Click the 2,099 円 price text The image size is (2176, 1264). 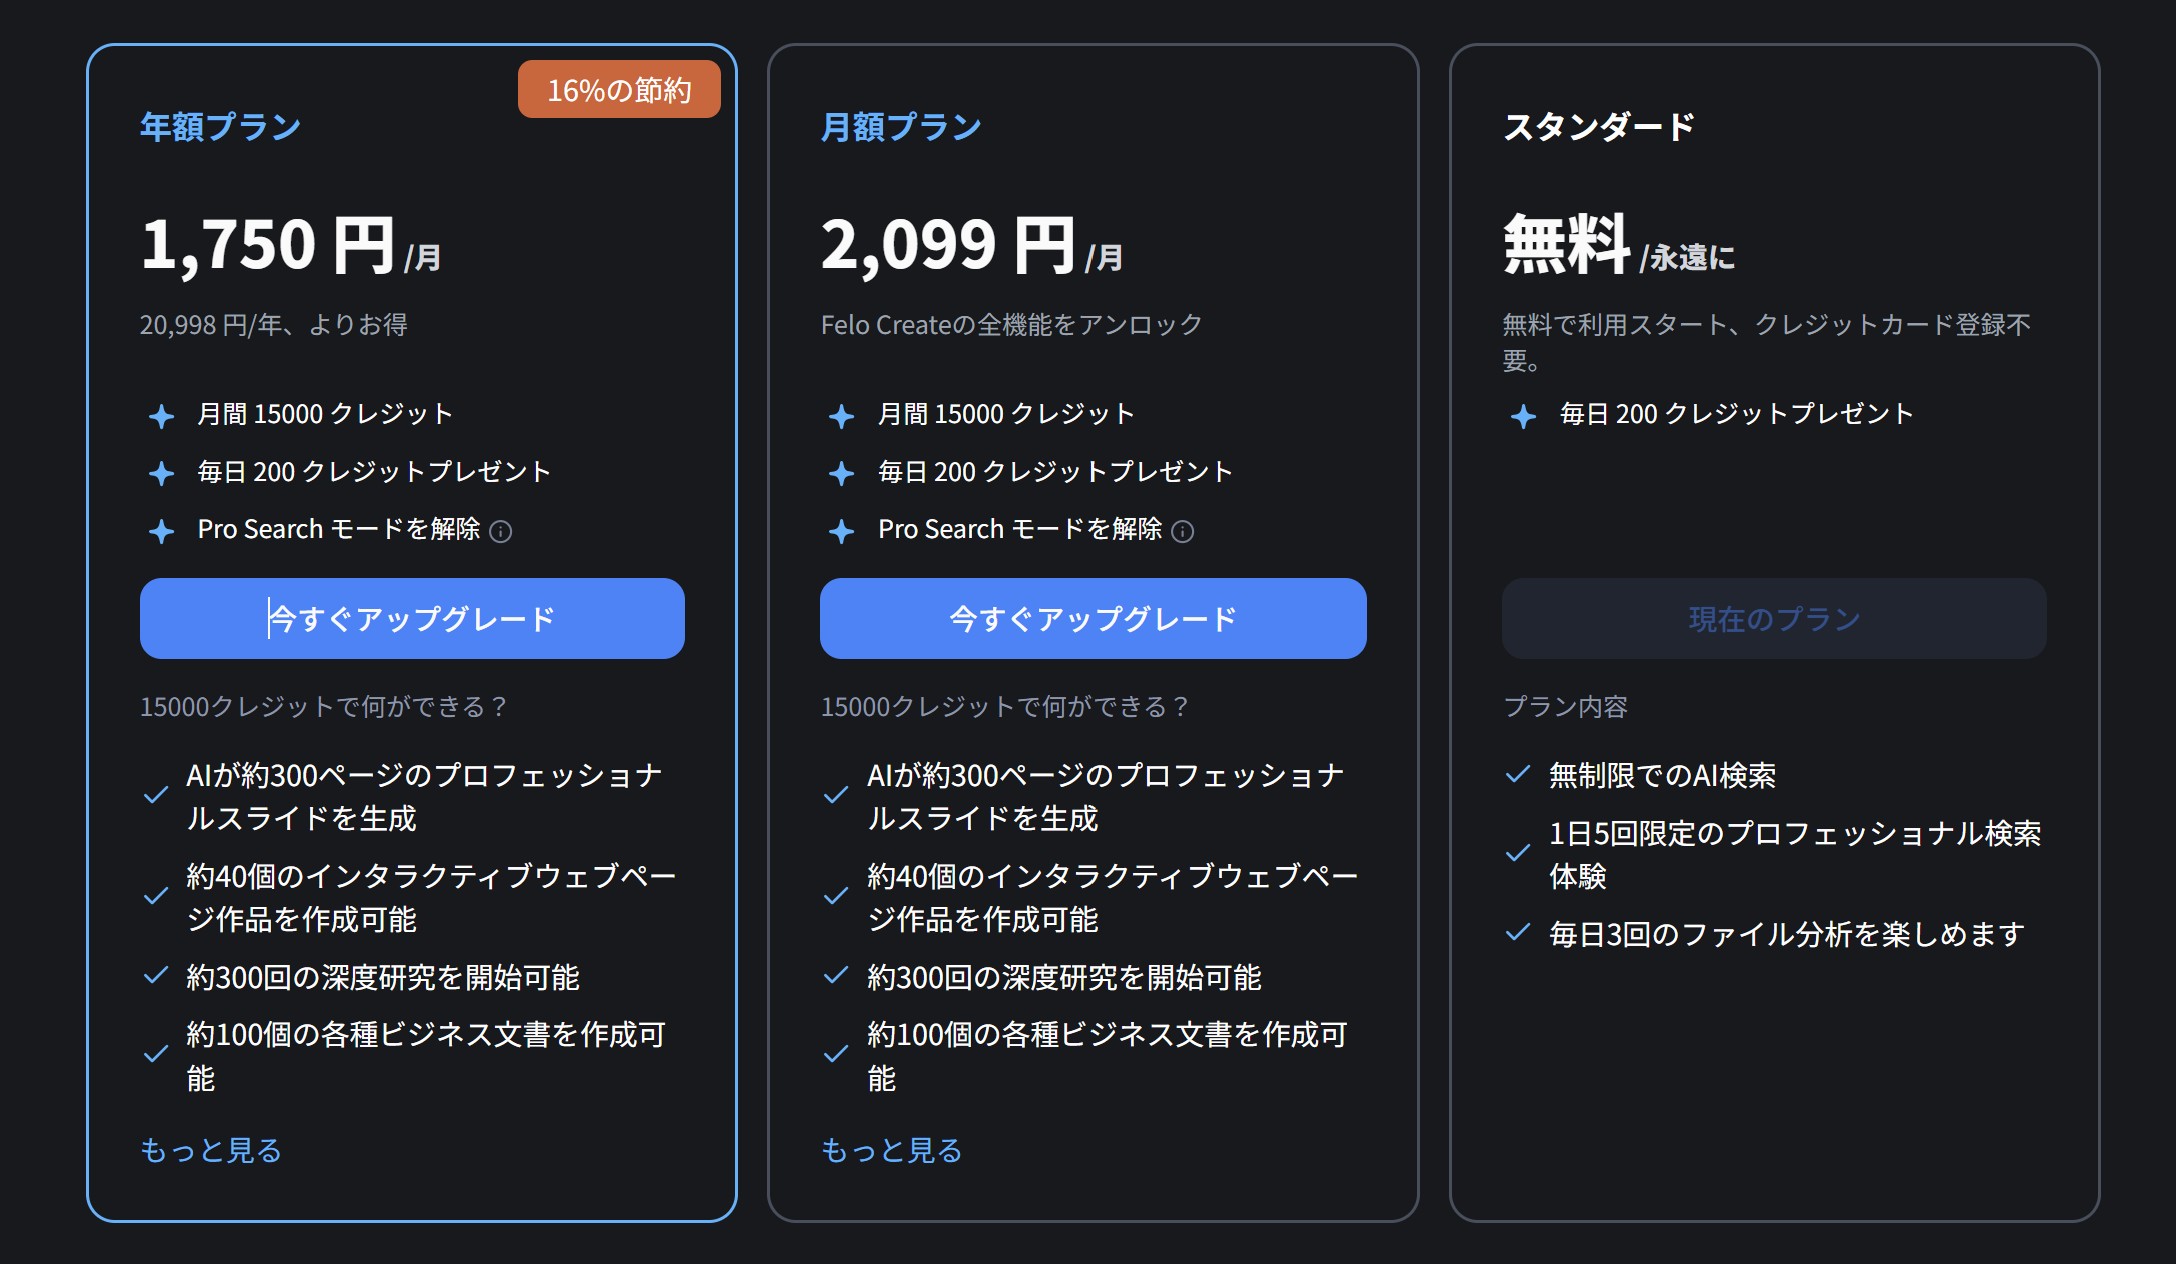point(948,245)
